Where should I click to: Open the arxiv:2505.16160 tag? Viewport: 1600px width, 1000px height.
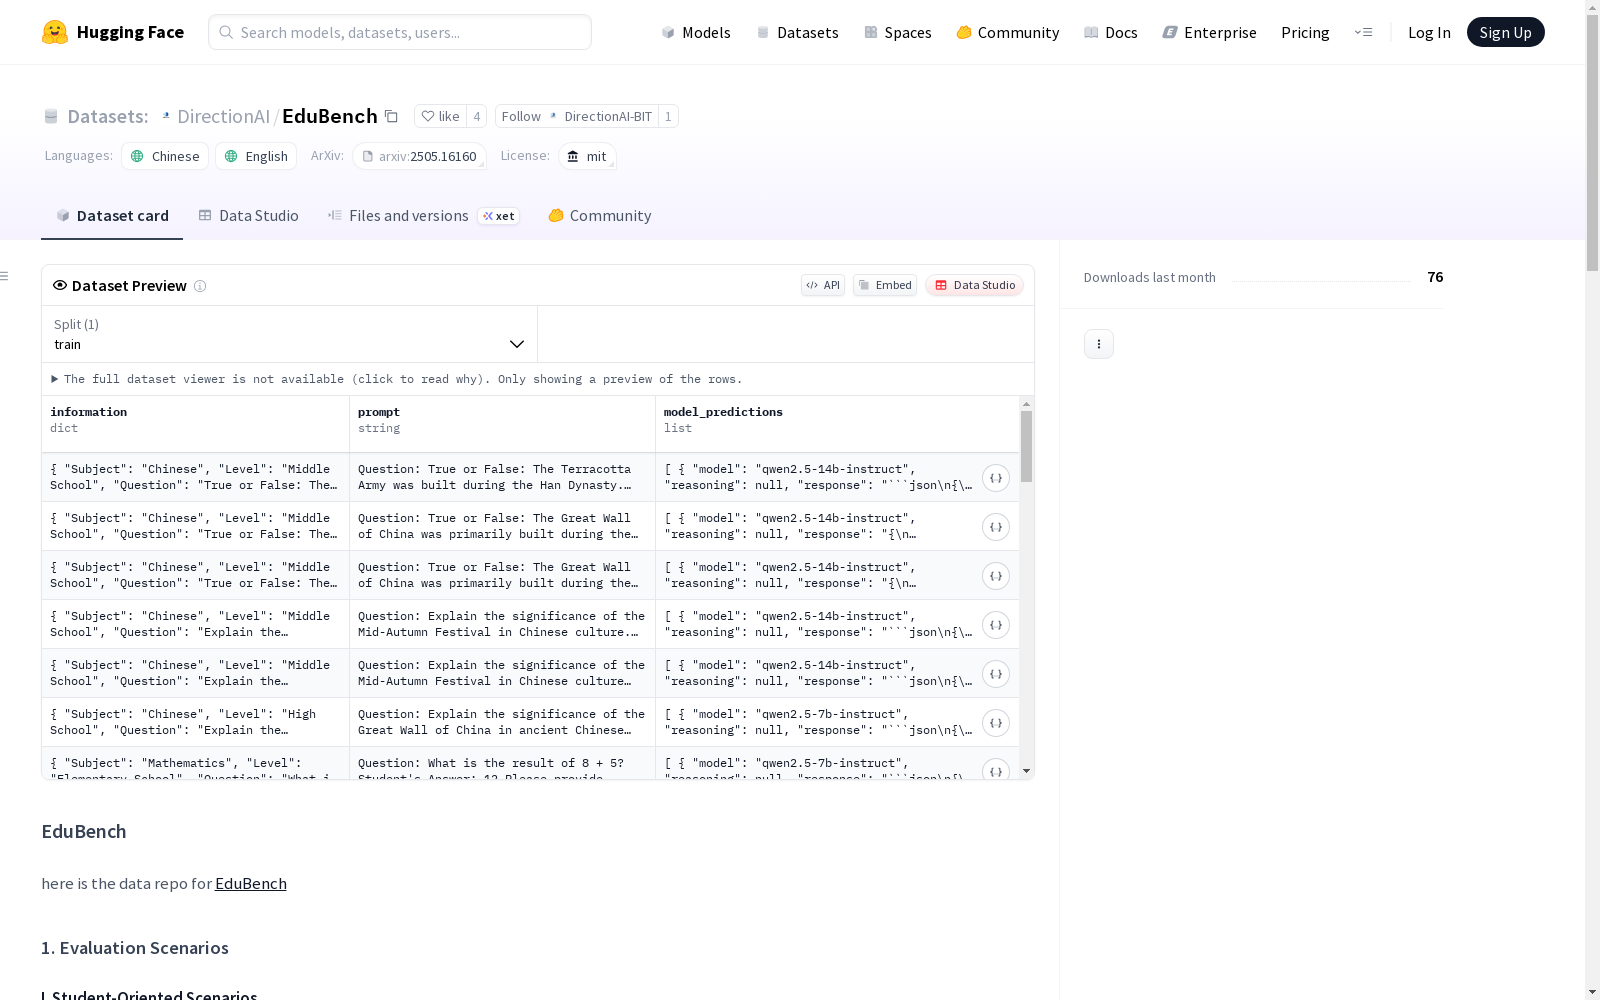coord(419,156)
